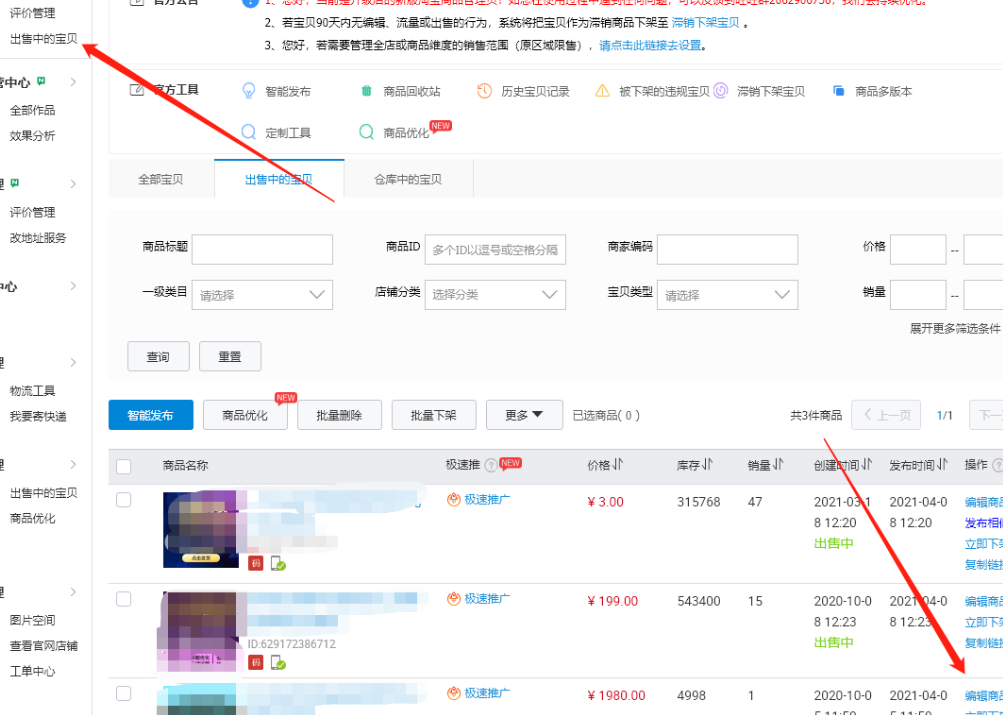Click mobile phone icon in ¥199.00 row

click(x=278, y=663)
